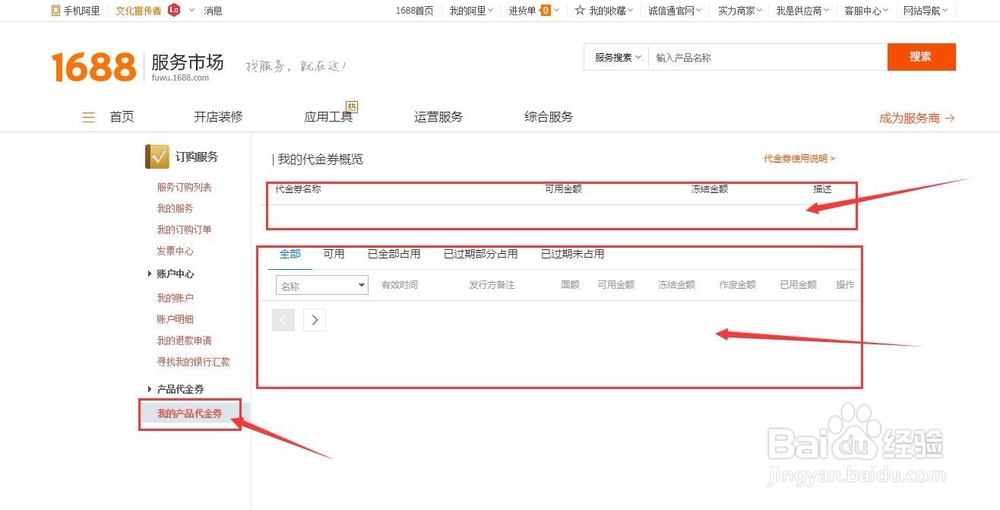Open 我的退款申请 in the sidebar

coord(184,340)
